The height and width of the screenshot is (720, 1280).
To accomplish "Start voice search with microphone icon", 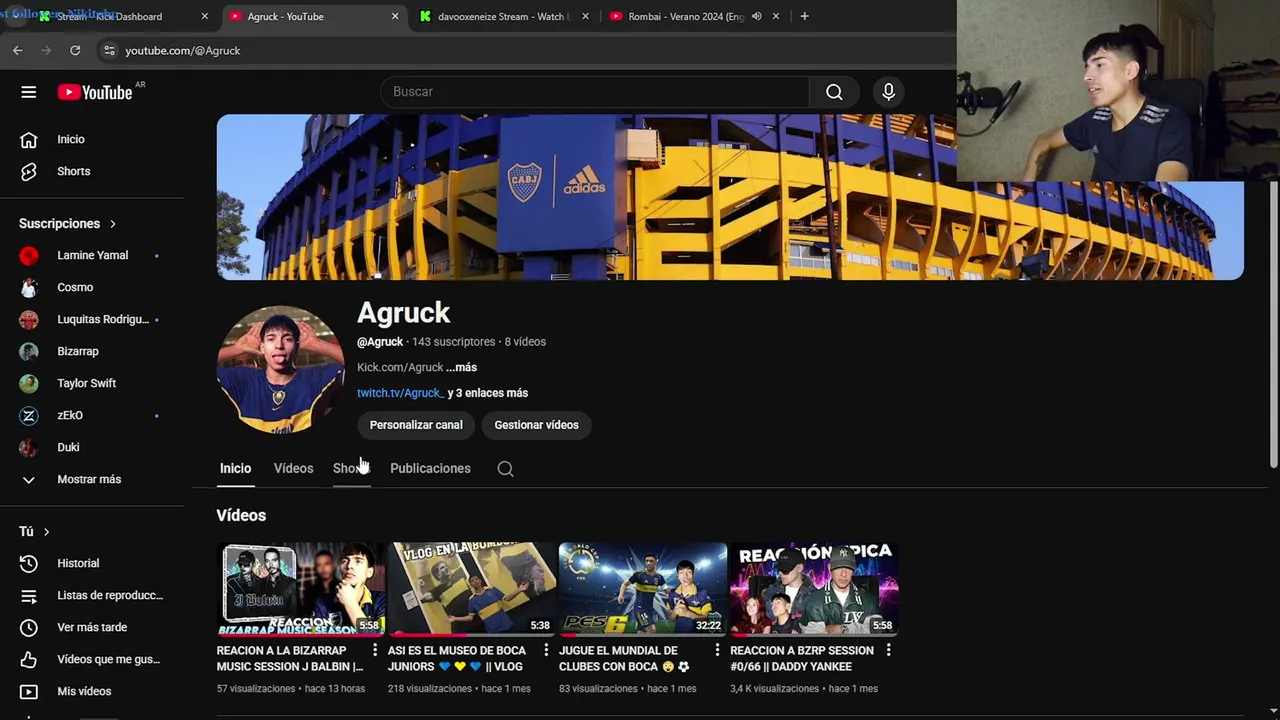I will 888,92.
